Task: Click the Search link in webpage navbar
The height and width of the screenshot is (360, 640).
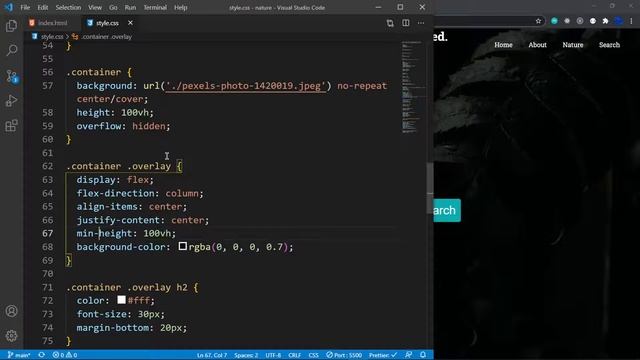Action: pyautogui.click(x=609, y=45)
